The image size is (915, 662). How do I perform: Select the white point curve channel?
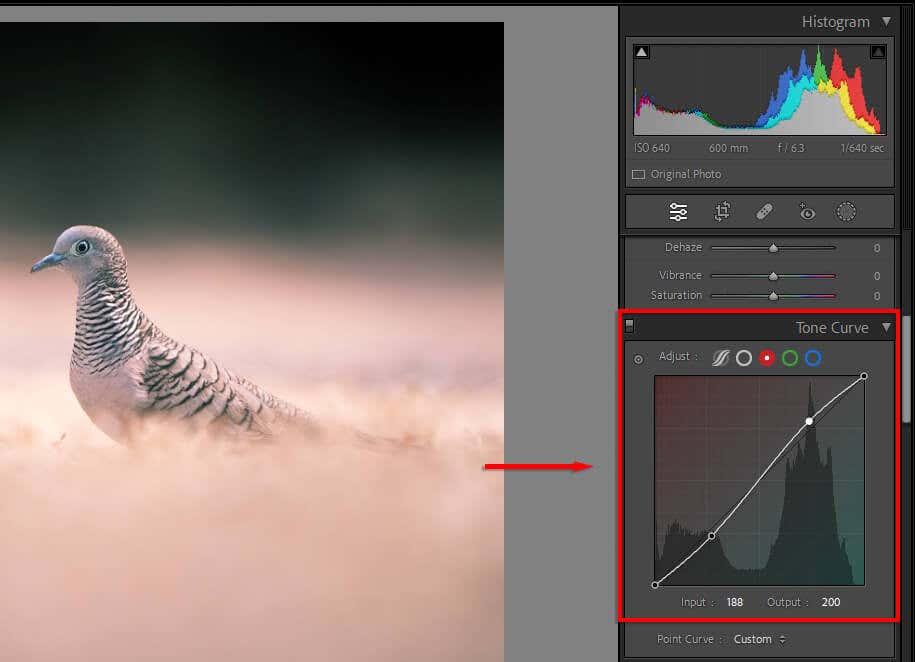tap(743, 358)
